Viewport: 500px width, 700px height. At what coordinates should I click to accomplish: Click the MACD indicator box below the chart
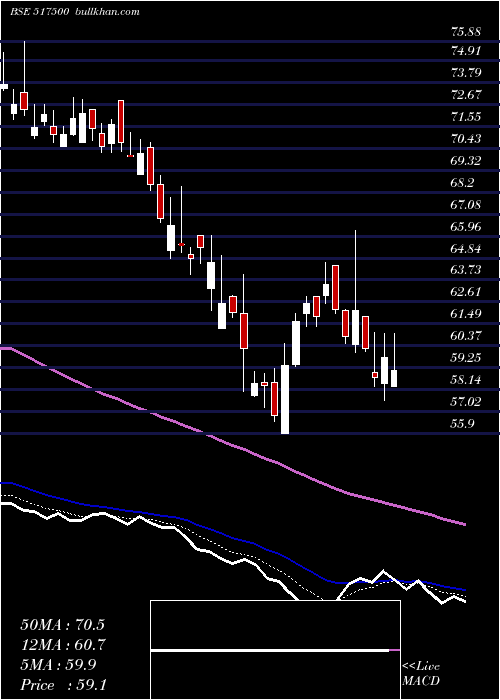coord(275,650)
